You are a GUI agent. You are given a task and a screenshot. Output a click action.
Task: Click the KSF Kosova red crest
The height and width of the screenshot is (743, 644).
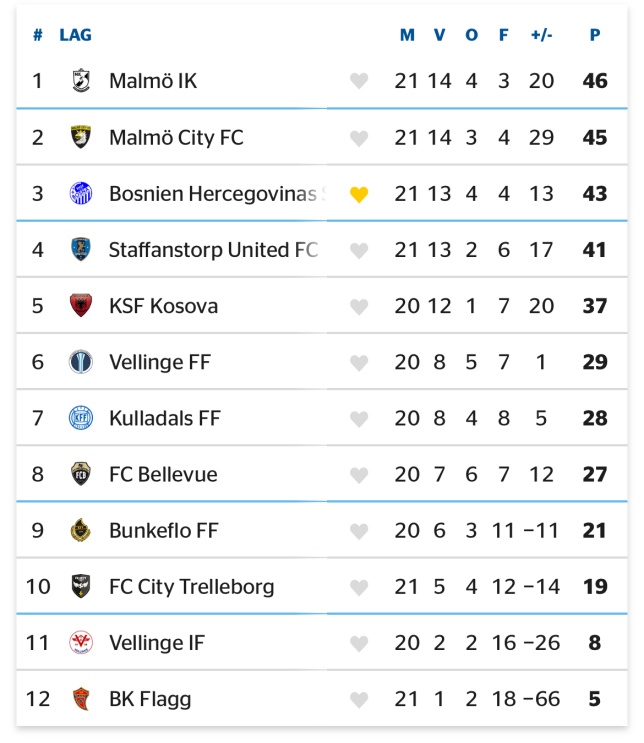pos(81,306)
